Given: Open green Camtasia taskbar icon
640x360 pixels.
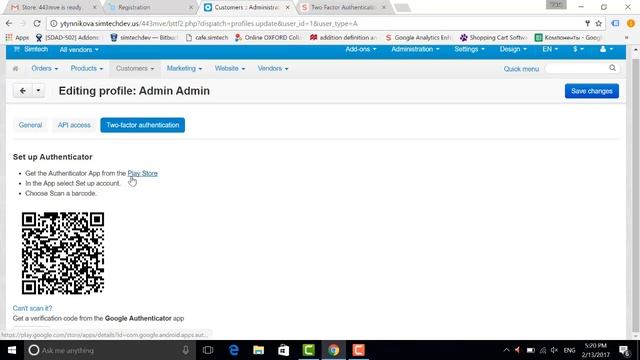Looking at the screenshot, I should coord(309,350).
